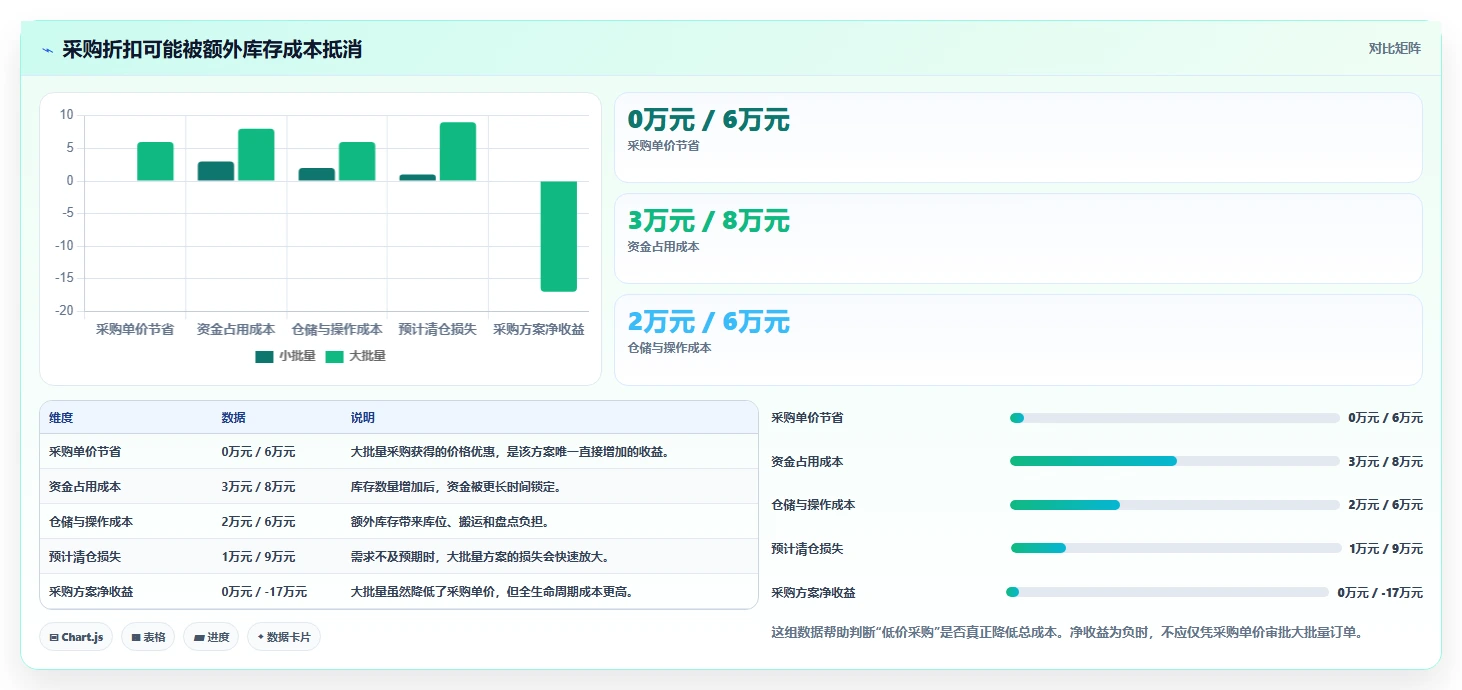Click the negative 采购方案净收益 bar in chart

[x=559, y=236]
